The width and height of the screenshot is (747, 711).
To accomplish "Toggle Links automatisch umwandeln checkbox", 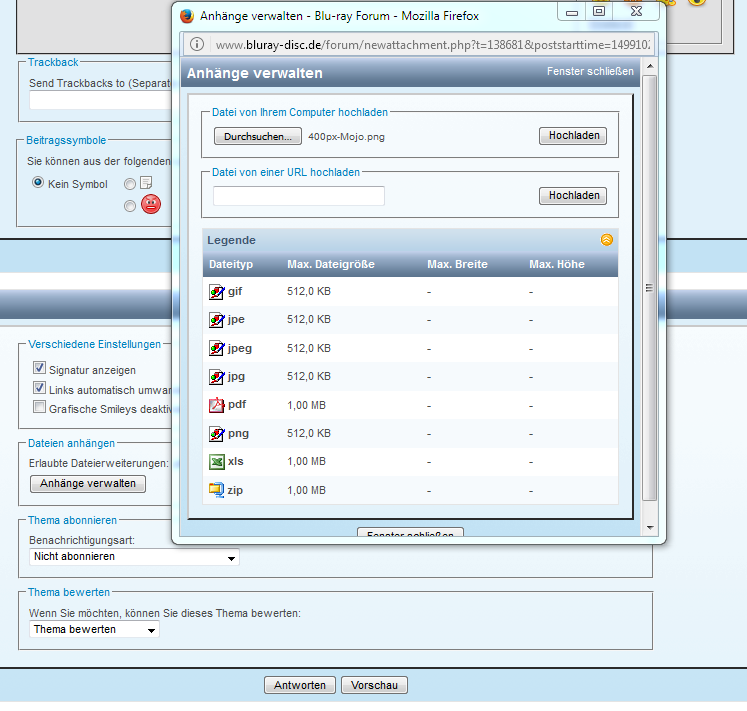I will click(x=40, y=388).
